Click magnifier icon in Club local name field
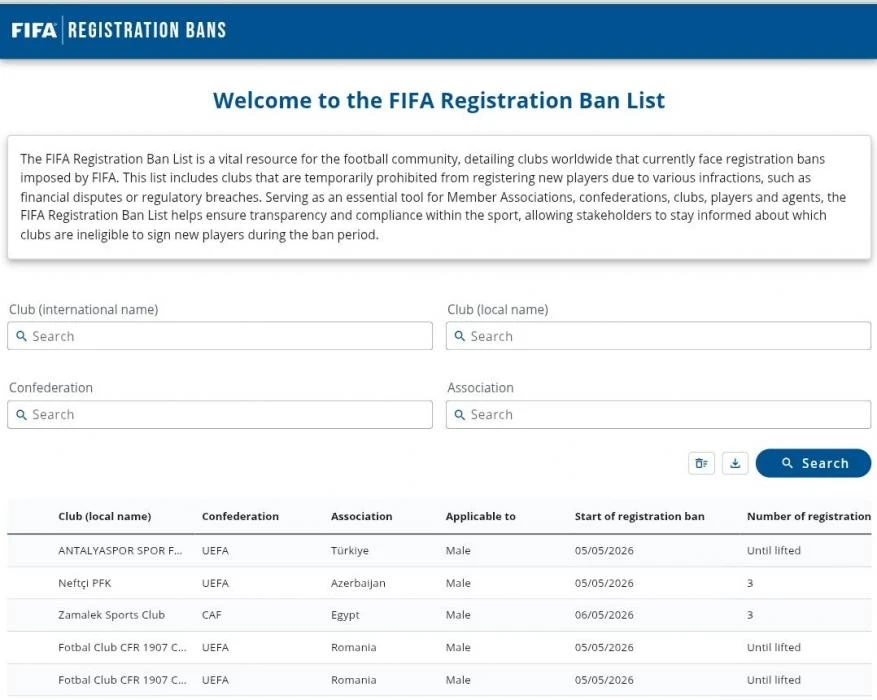The image size is (877, 700). 460,336
